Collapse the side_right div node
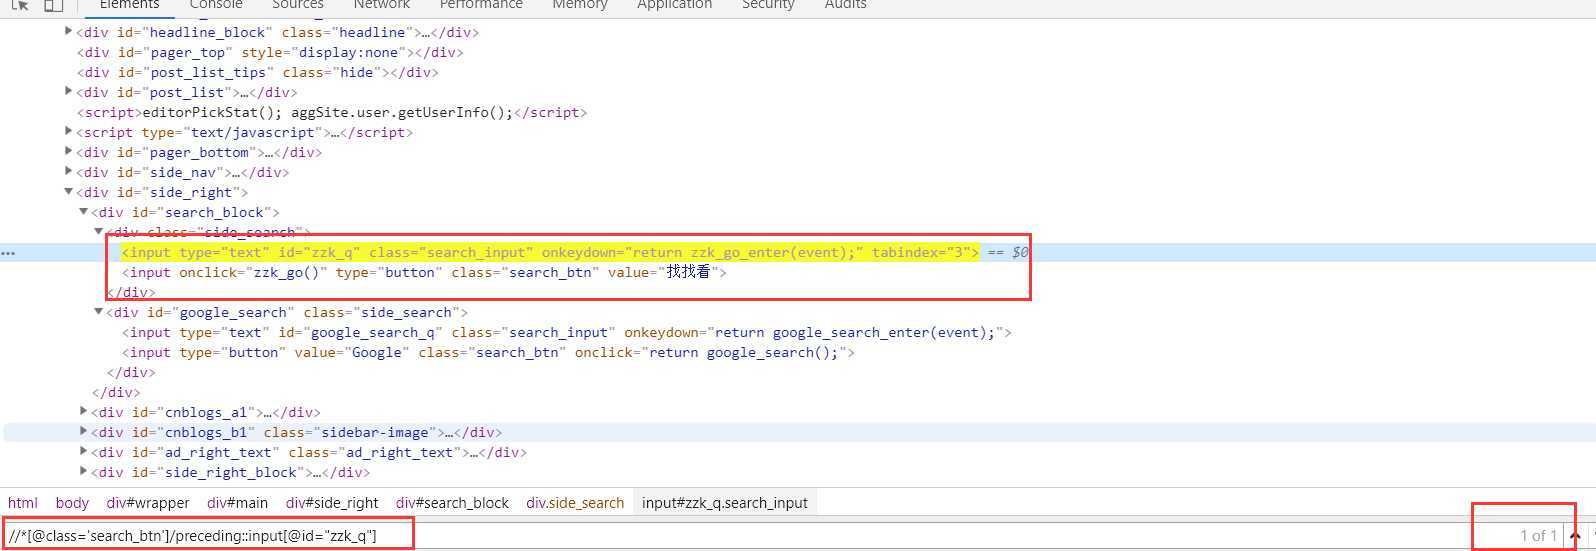Screen dimensions: 1596x551 [69, 192]
